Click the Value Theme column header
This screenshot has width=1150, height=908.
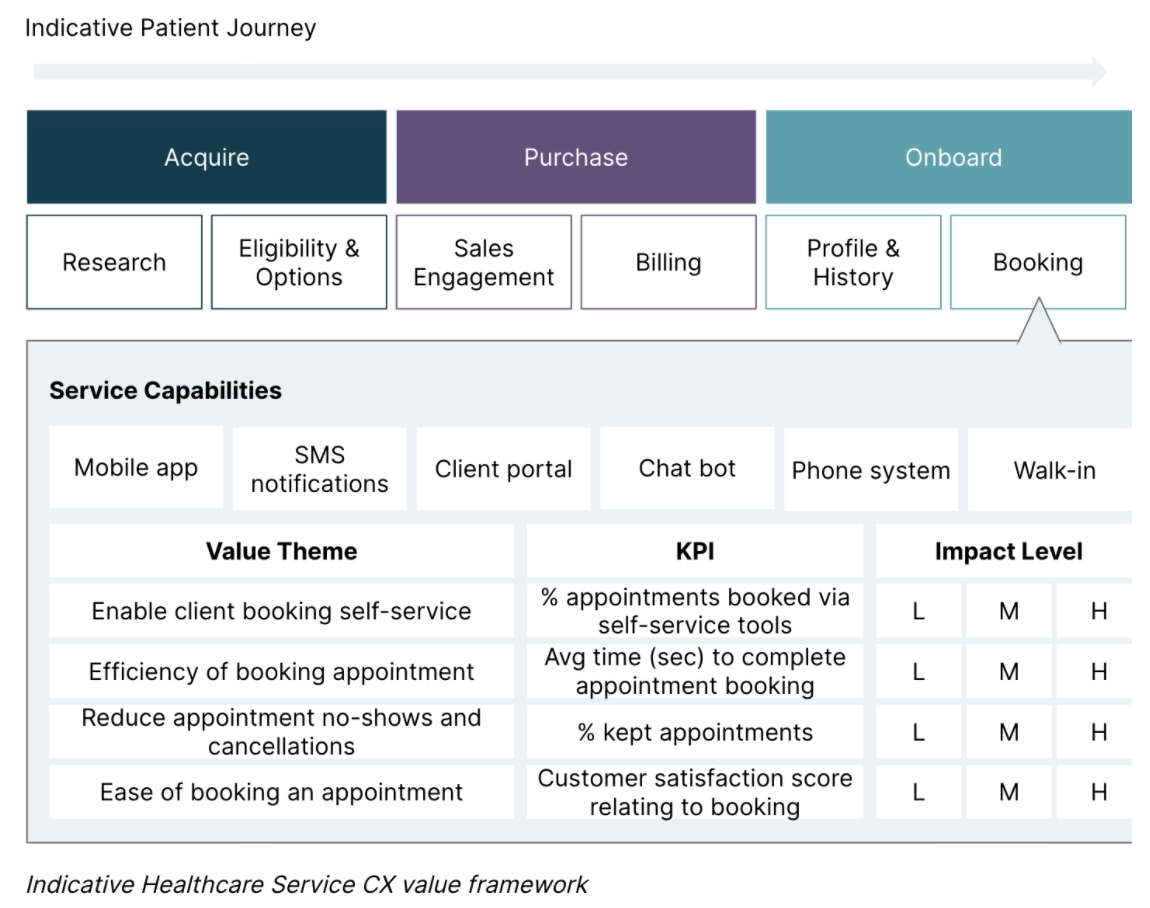click(281, 551)
